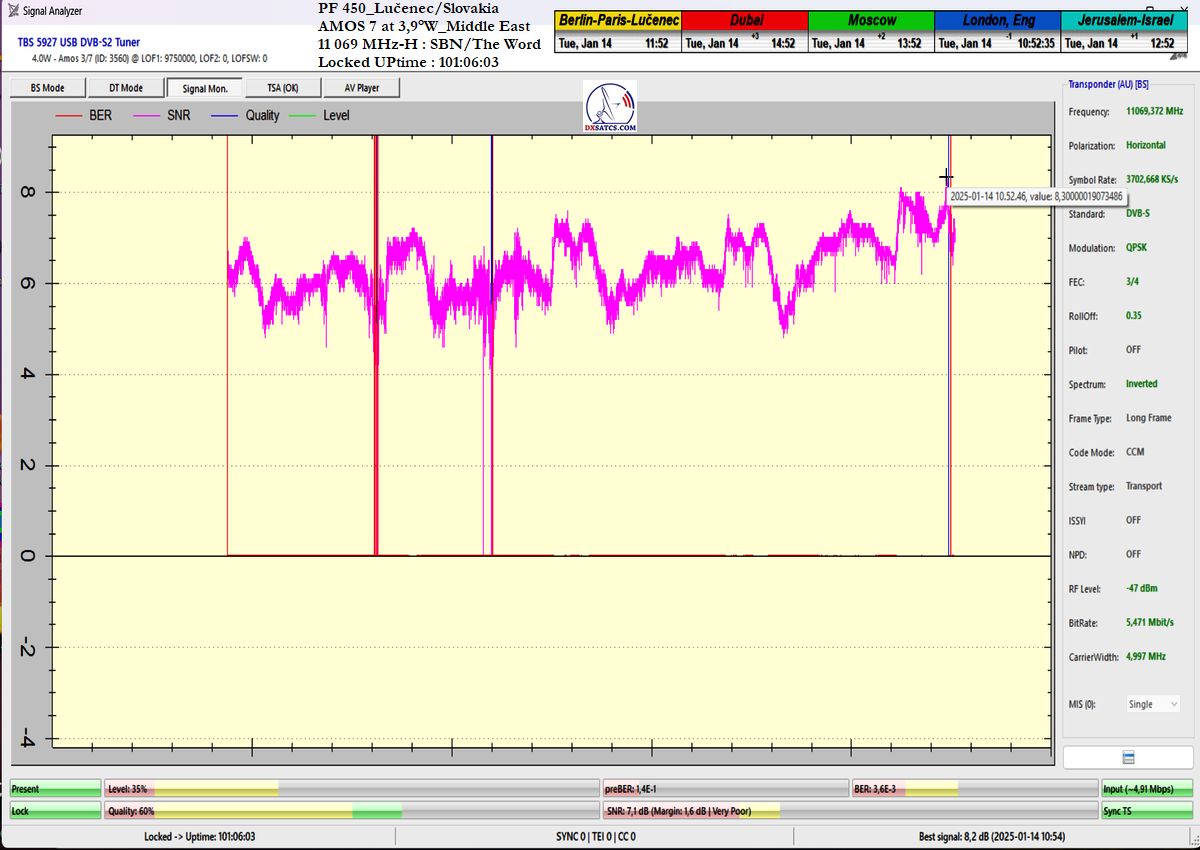Click the Lock status indicator
This screenshot has height=850, width=1200.
click(x=55, y=811)
